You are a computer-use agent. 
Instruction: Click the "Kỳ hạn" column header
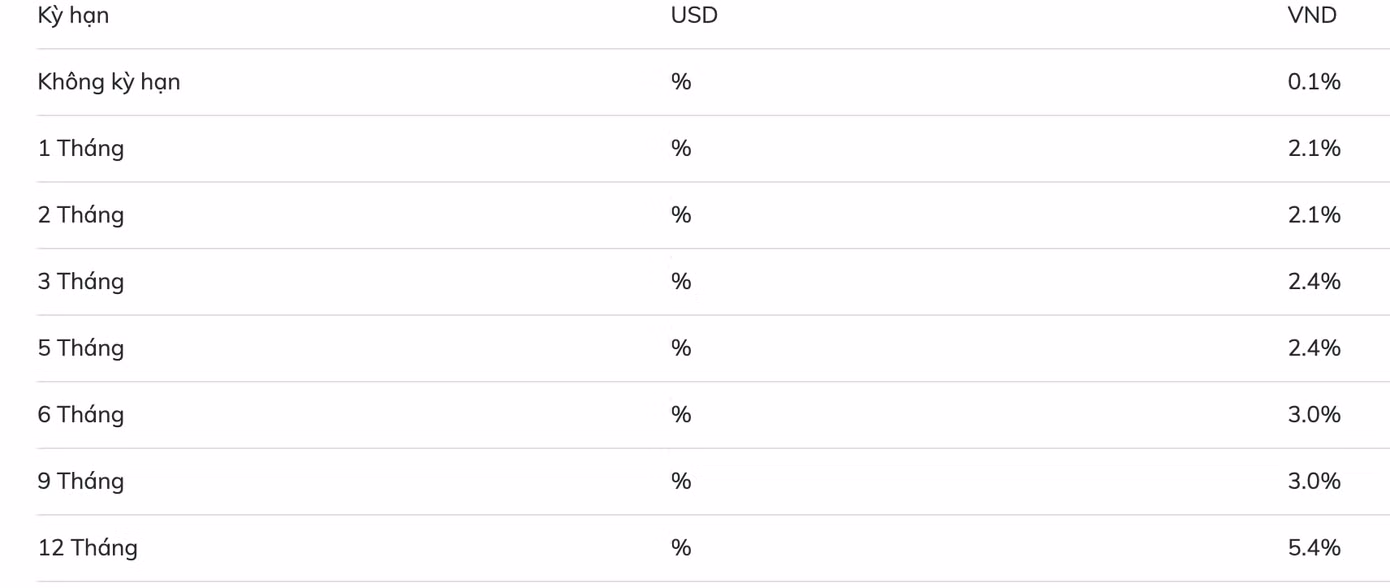(x=73, y=16)
